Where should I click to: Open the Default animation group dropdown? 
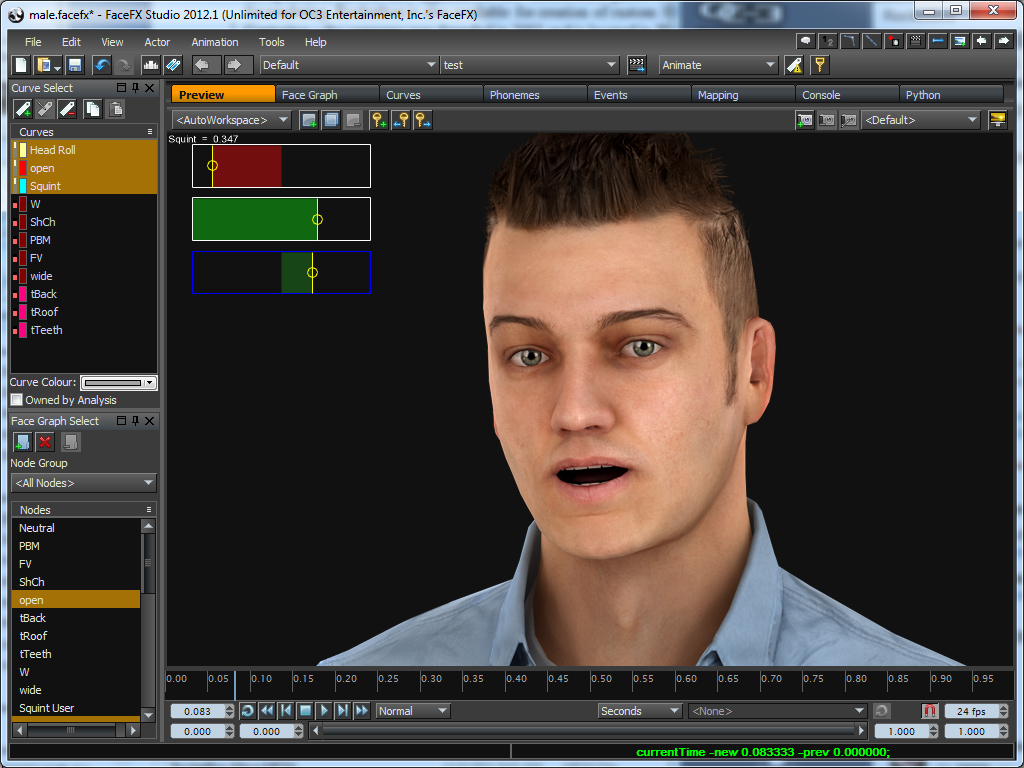pyautogui.click(x=349, y=65)
